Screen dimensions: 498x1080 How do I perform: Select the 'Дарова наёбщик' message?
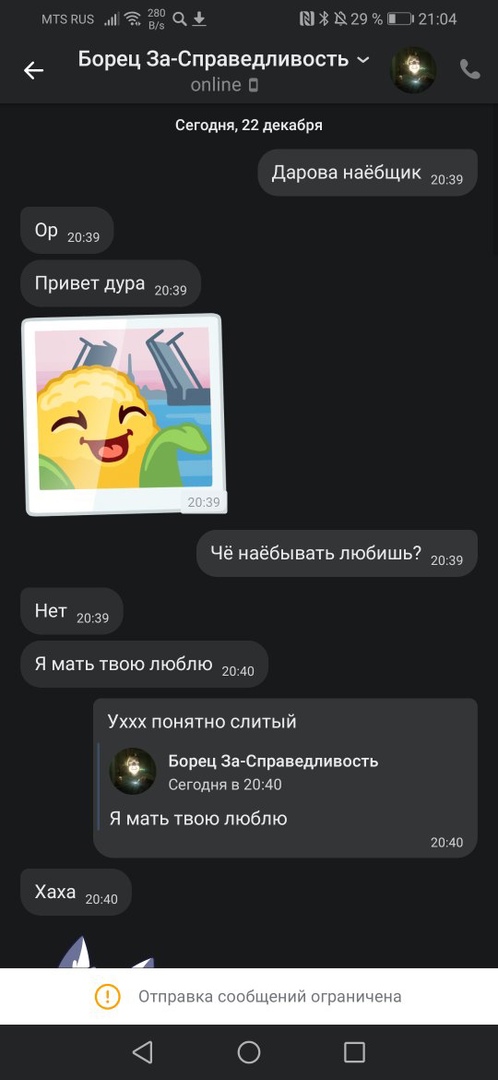pos(368,172)
